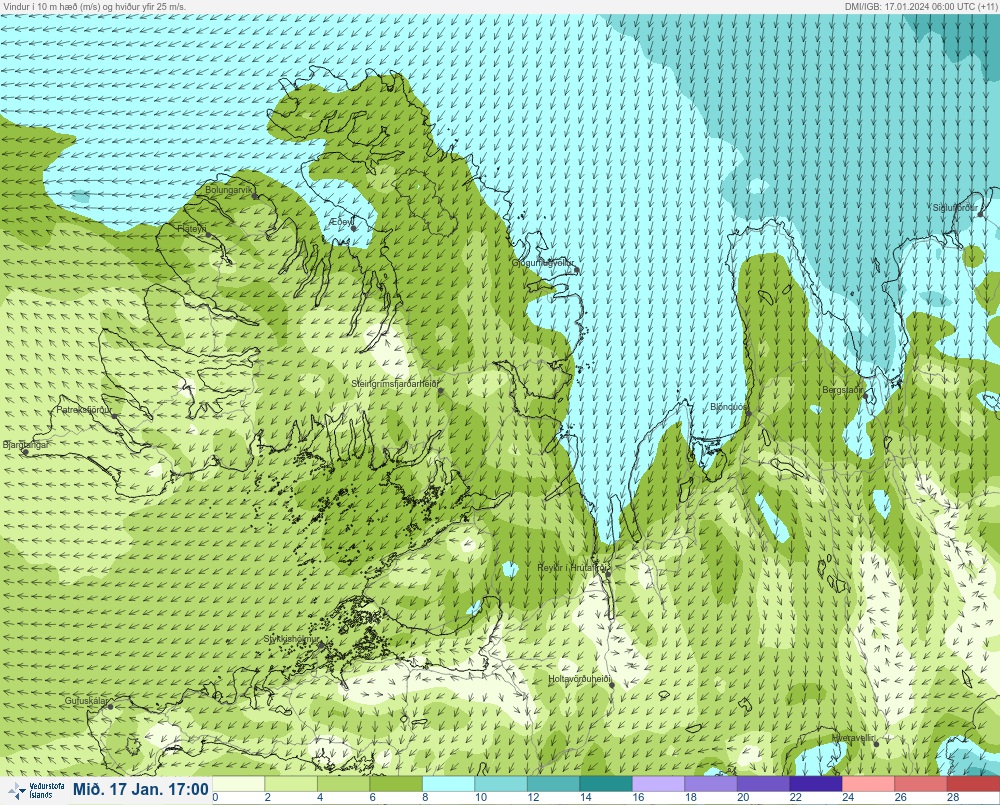
Task: Pick the 8–10 m/s light cyan swatch
Action: click(448, 783)
